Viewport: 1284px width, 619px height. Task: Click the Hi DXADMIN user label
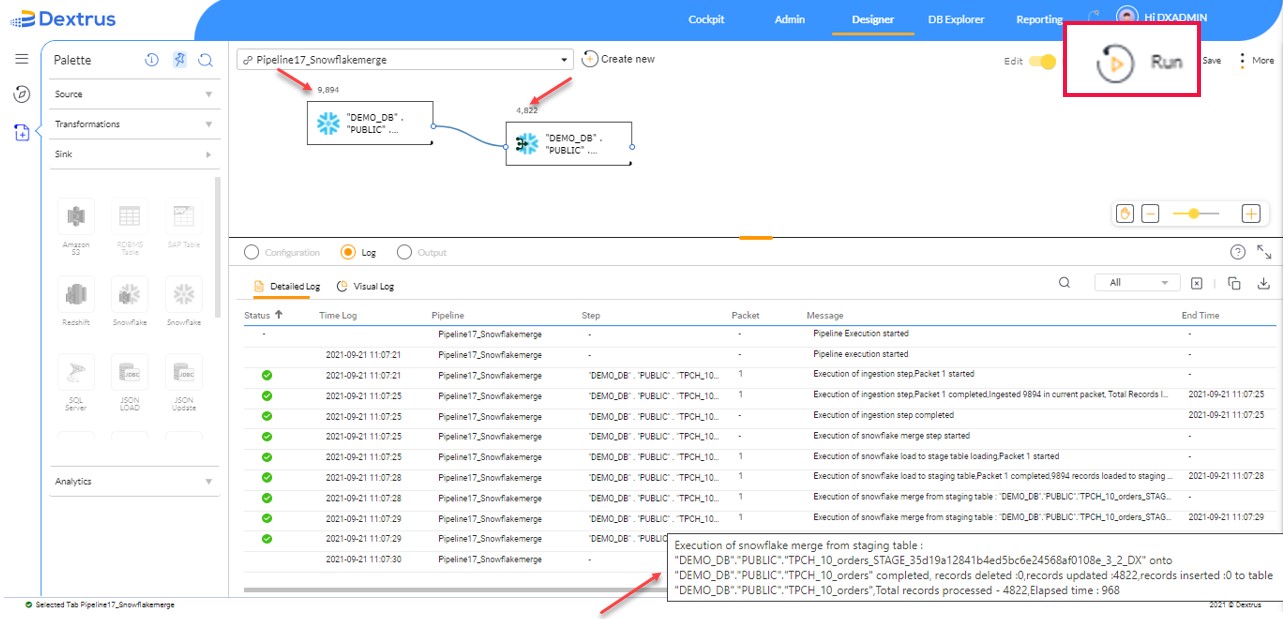pyautogui.click(x=1177, y=18)
